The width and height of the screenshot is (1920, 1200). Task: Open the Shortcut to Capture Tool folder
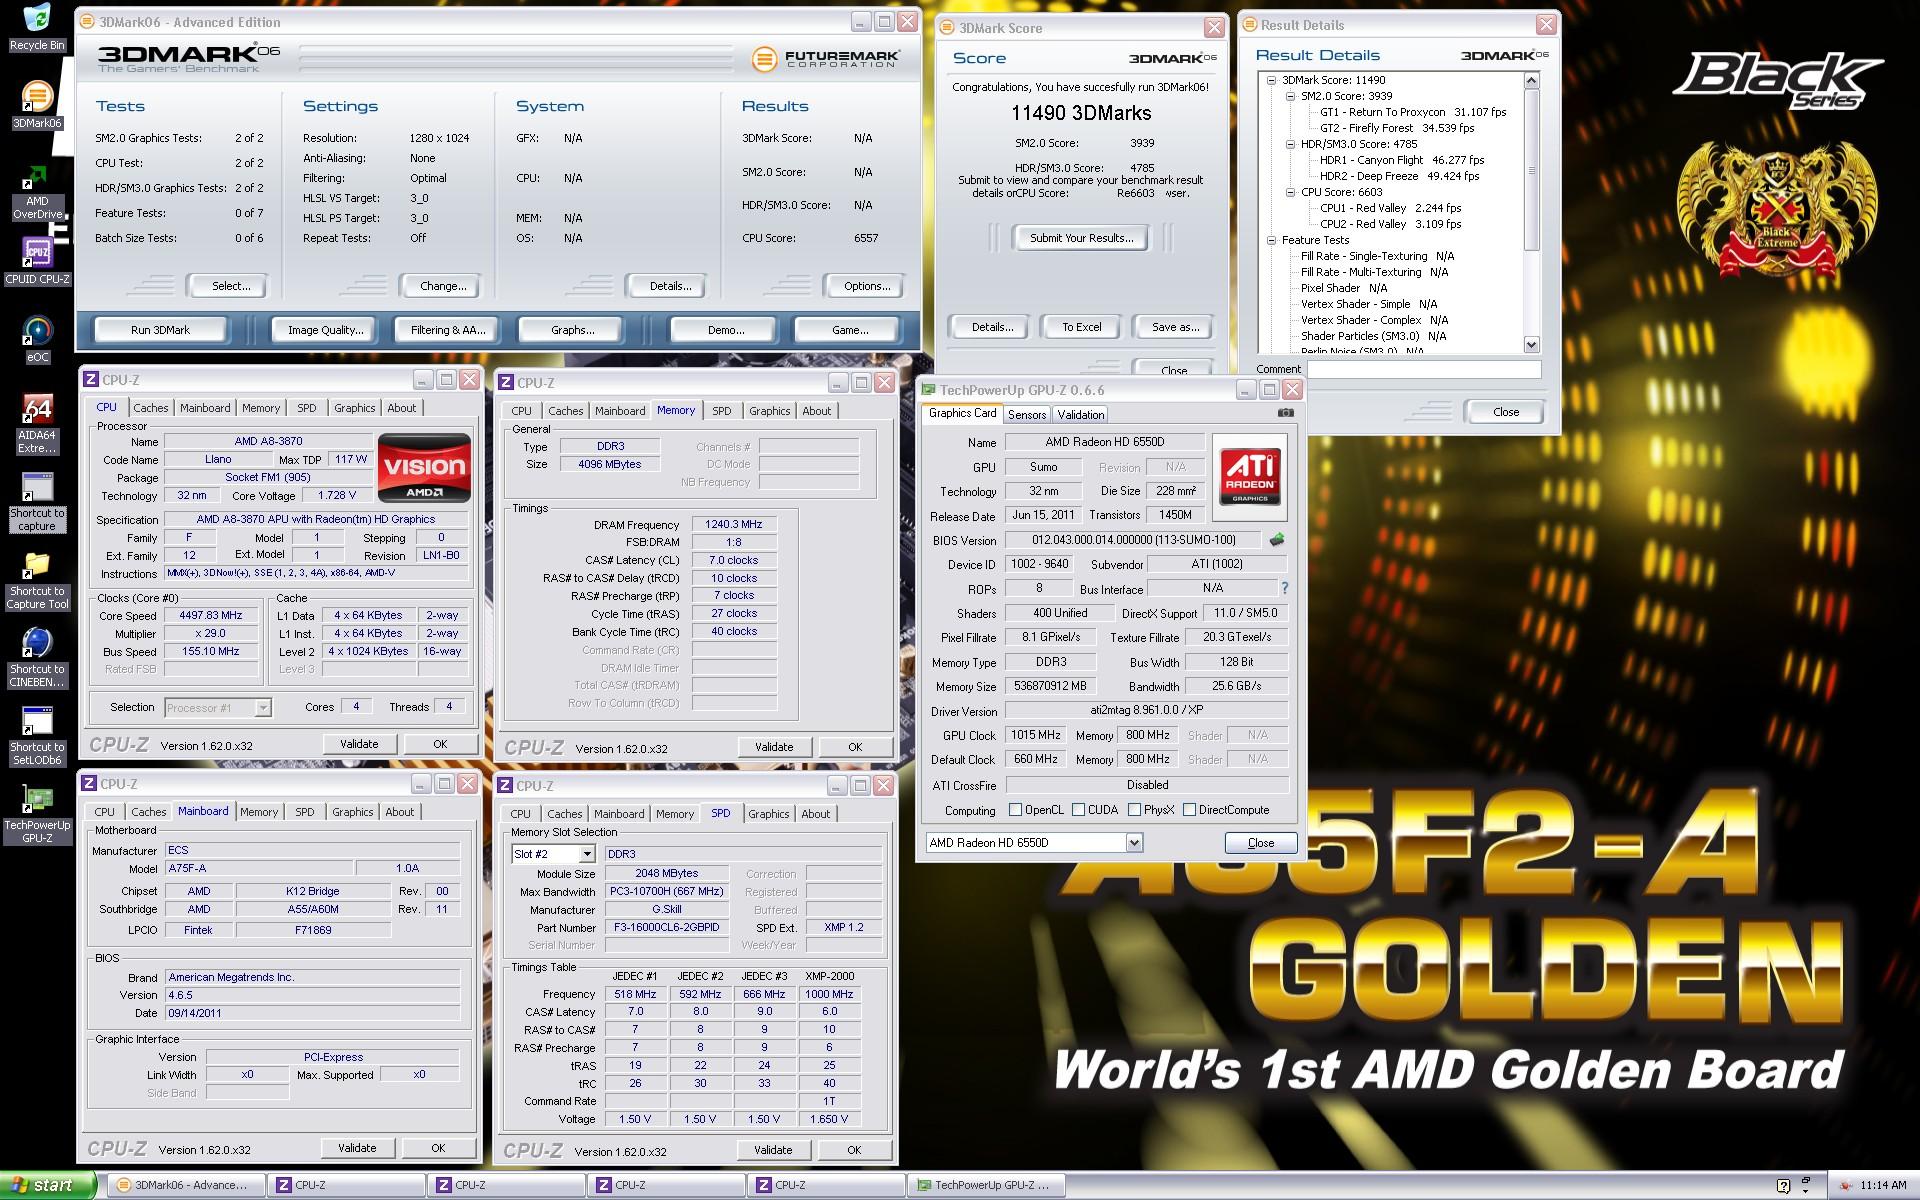[37, 580]
